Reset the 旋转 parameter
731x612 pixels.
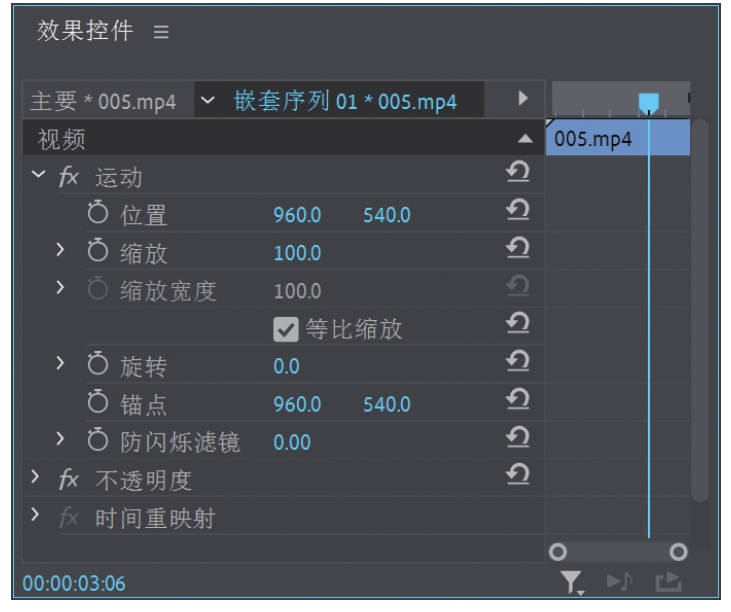coord(518,361)
